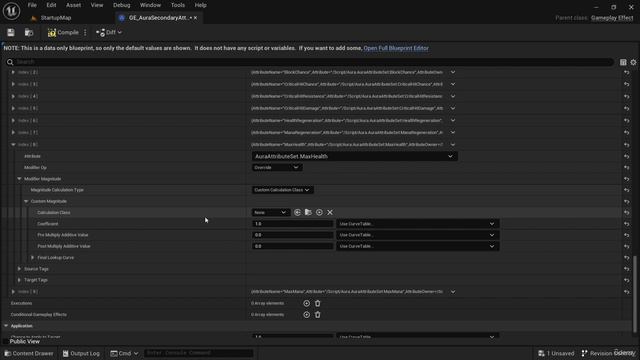Expand Index [5] modifier row
Screen dimensions: 640x360
point(13,108)
